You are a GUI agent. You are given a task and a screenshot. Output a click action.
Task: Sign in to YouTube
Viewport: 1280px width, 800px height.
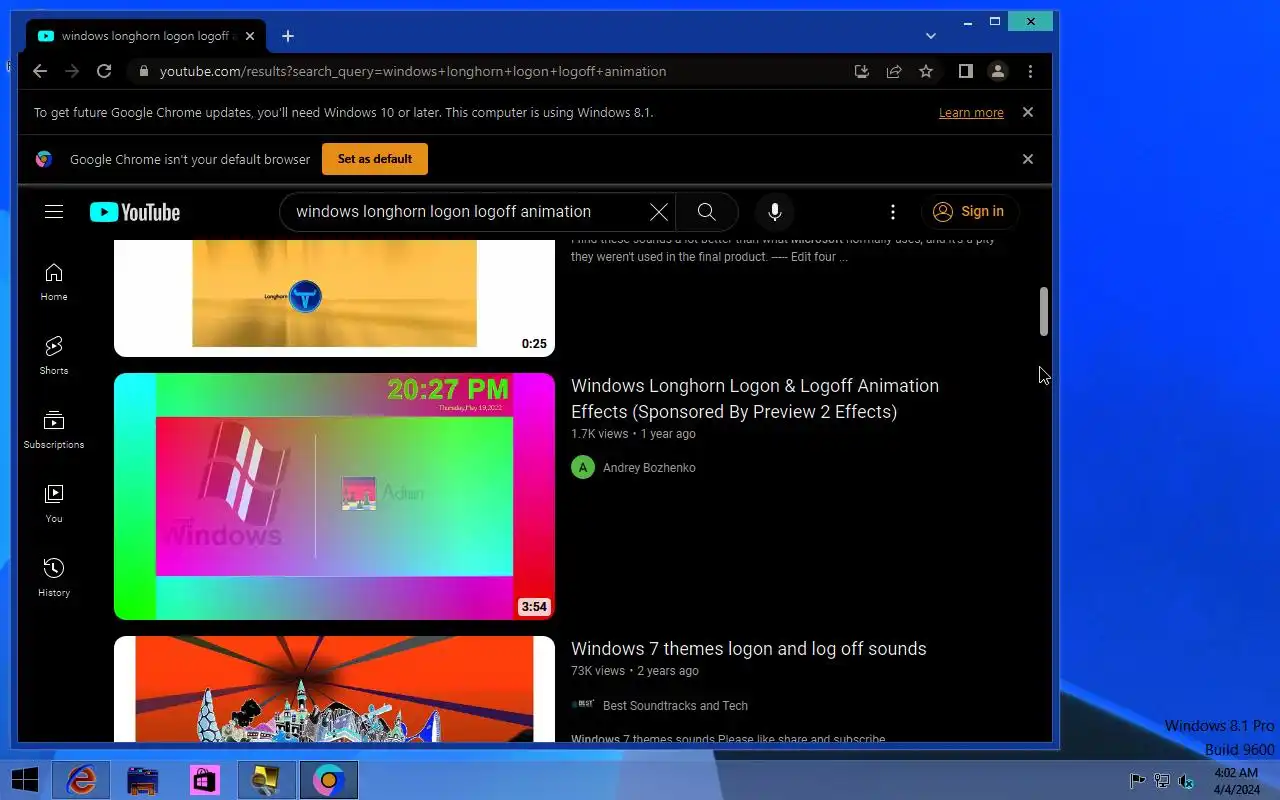(968, 211)
